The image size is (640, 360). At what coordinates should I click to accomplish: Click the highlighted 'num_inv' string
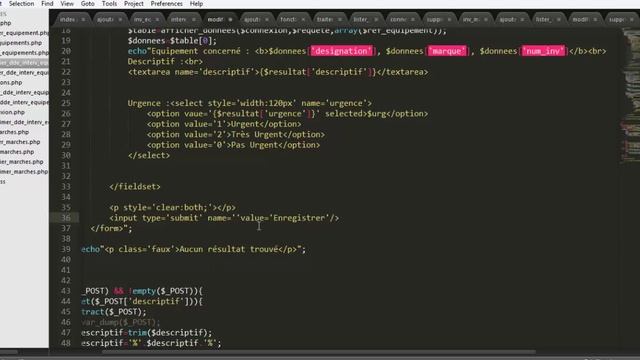pyautogui.click(x=543, y=51)
